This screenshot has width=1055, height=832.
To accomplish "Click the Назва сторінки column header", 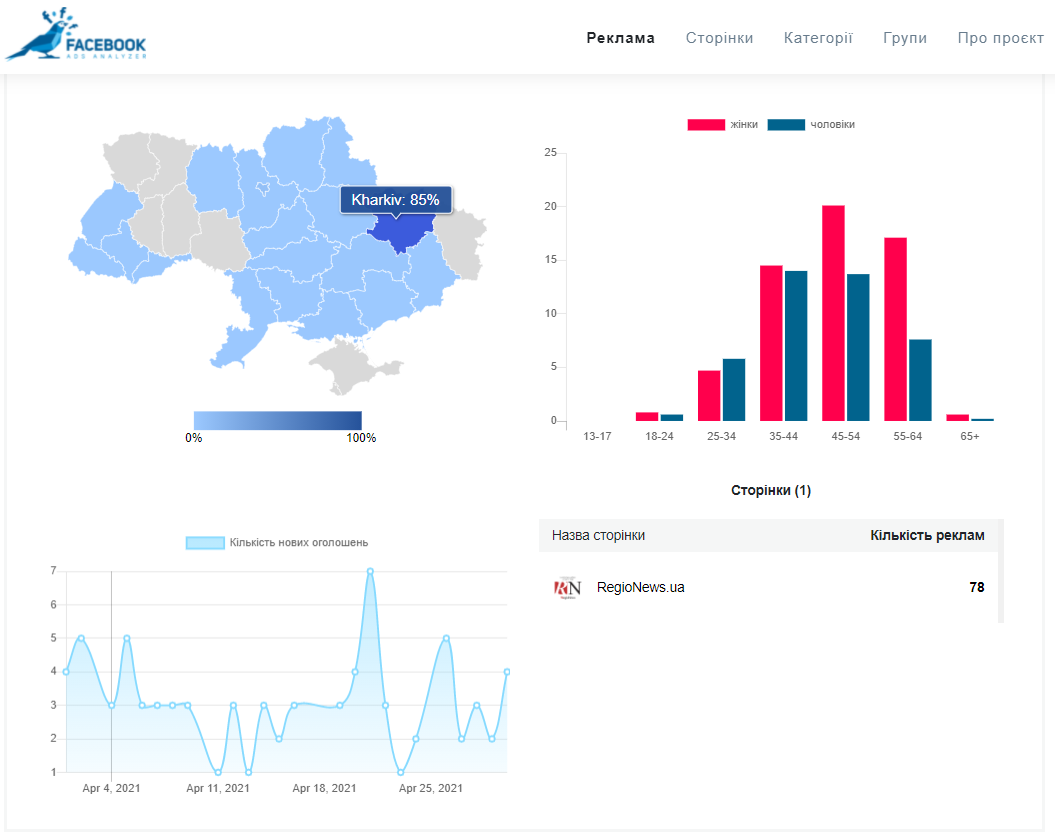I will (598, 535).
